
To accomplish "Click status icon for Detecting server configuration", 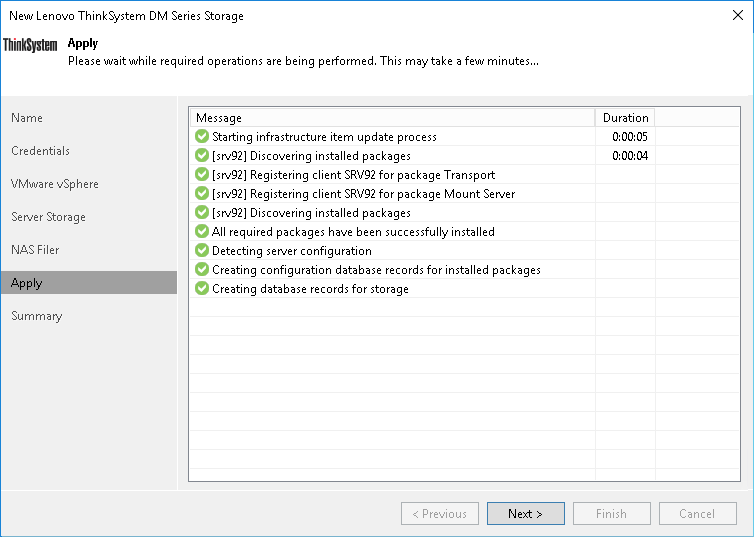I will pyautogui.click(x=202, y=251).
